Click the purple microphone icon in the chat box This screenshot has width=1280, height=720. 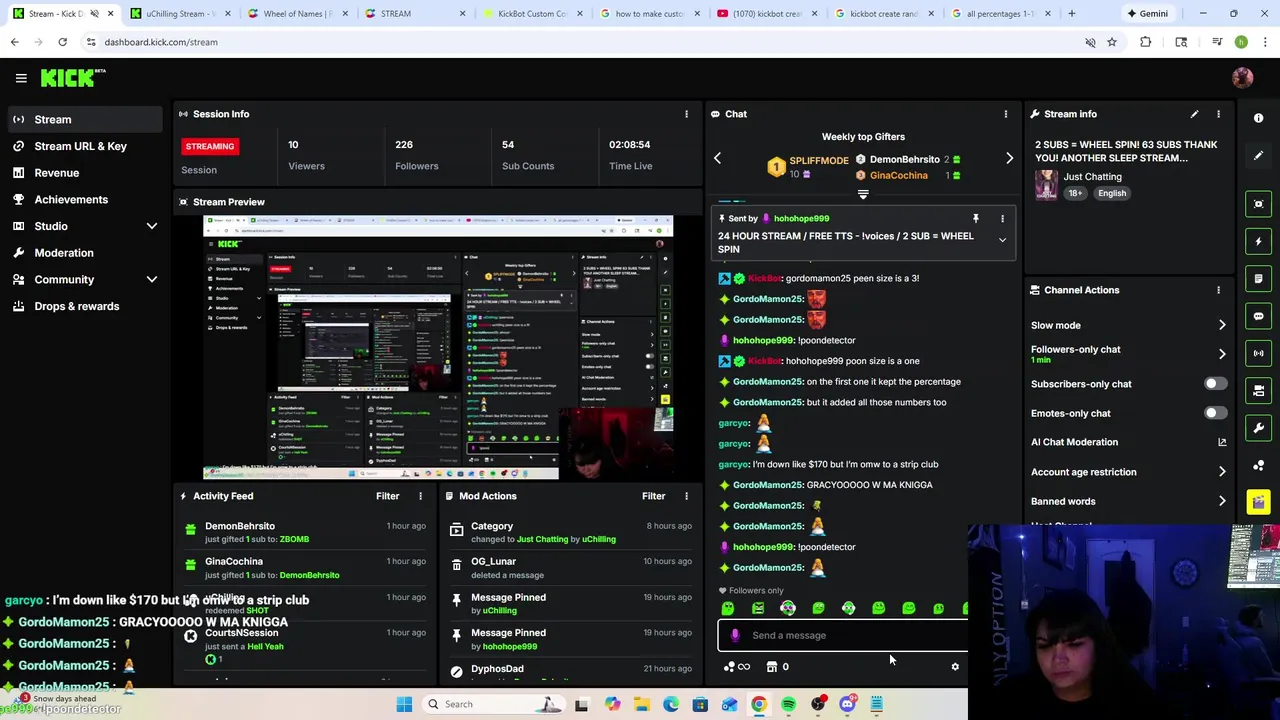(x=735, y=635)
